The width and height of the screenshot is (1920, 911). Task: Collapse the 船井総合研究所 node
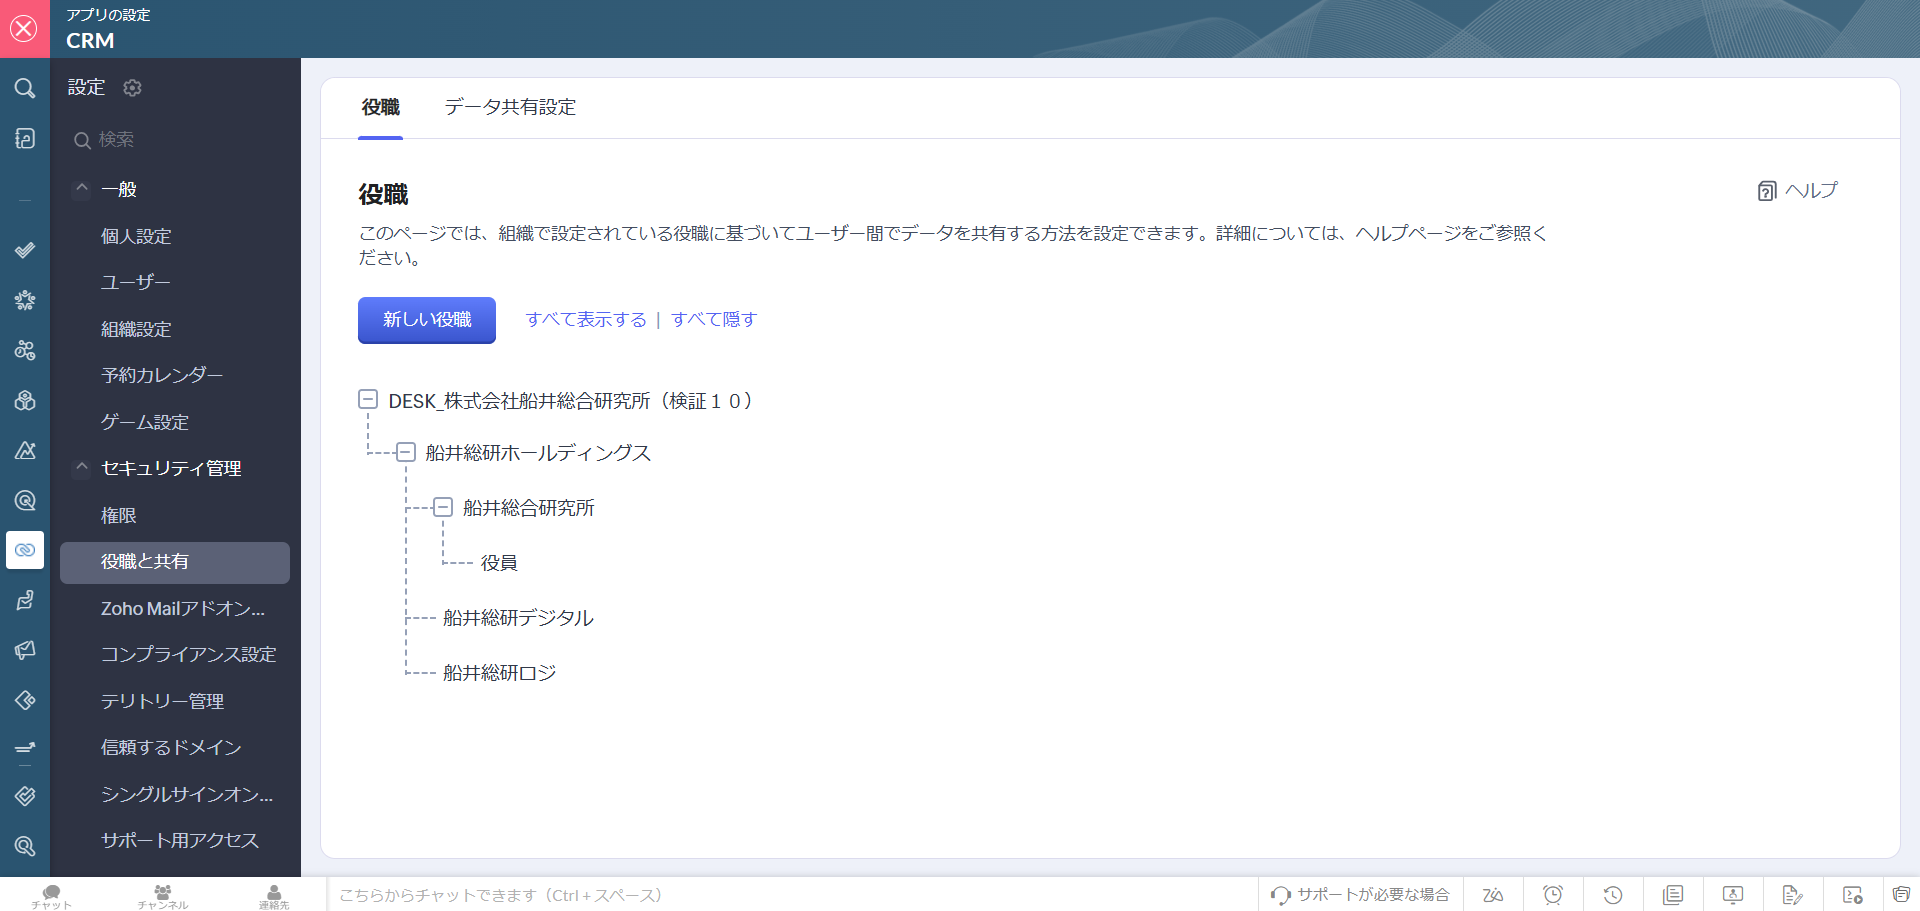point(443,507)
